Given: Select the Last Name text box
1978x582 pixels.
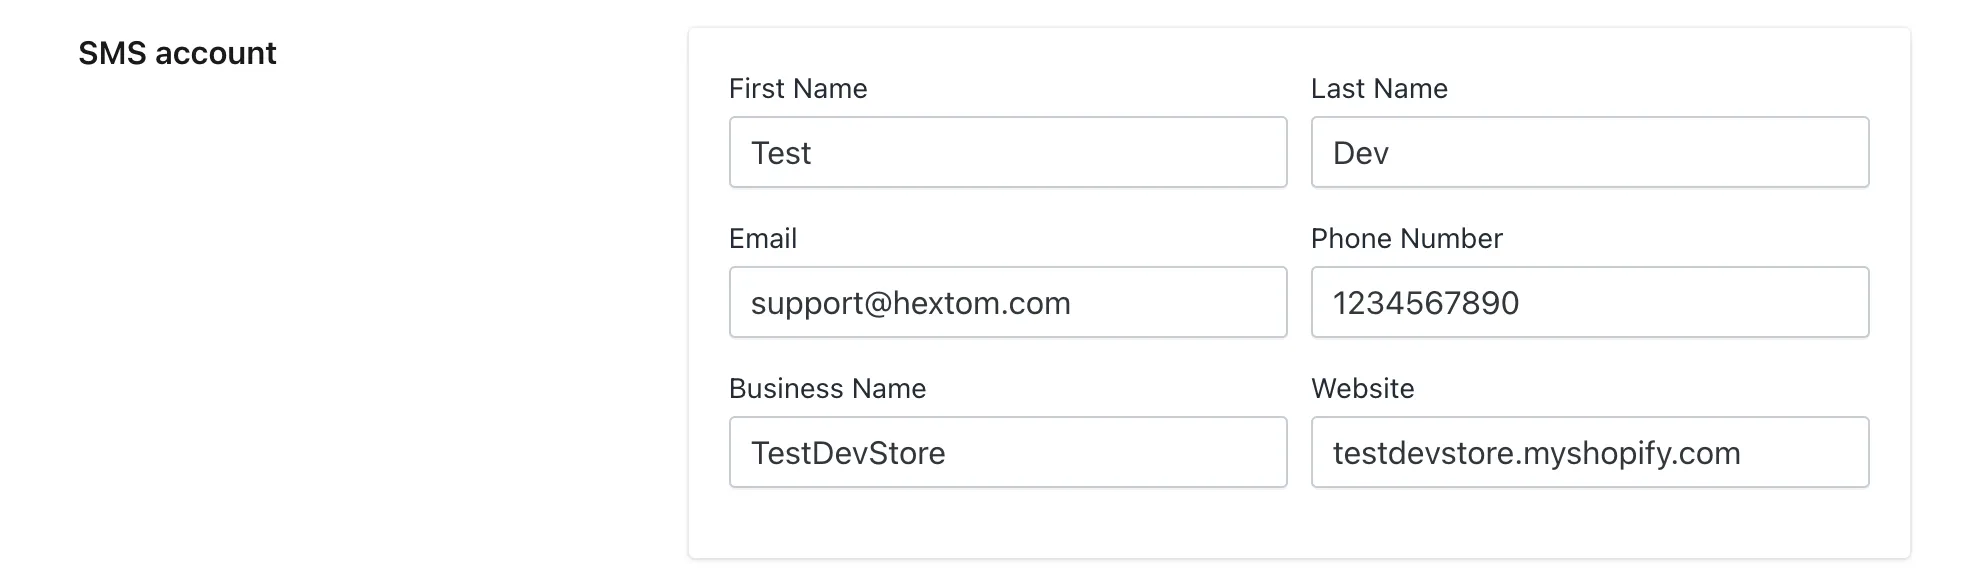Looking at the screenshot, I should [1590, 152].
